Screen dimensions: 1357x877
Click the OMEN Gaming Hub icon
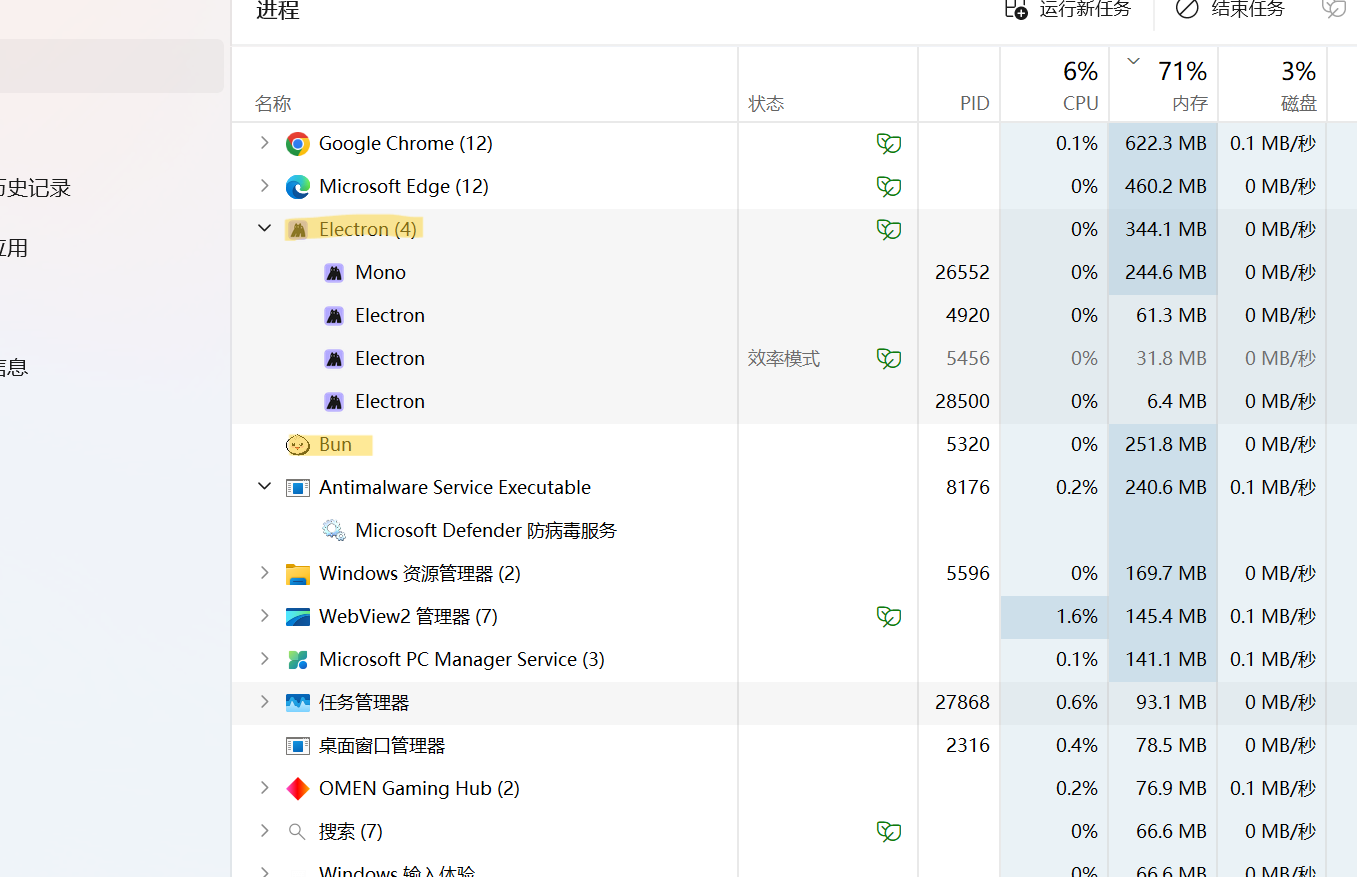297,789
